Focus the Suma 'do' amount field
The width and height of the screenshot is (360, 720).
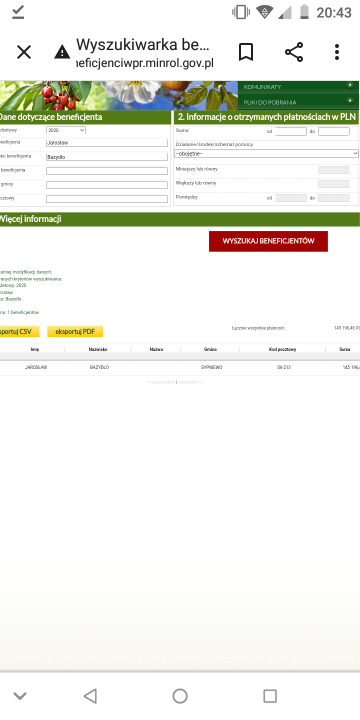(x=334, y=131)
